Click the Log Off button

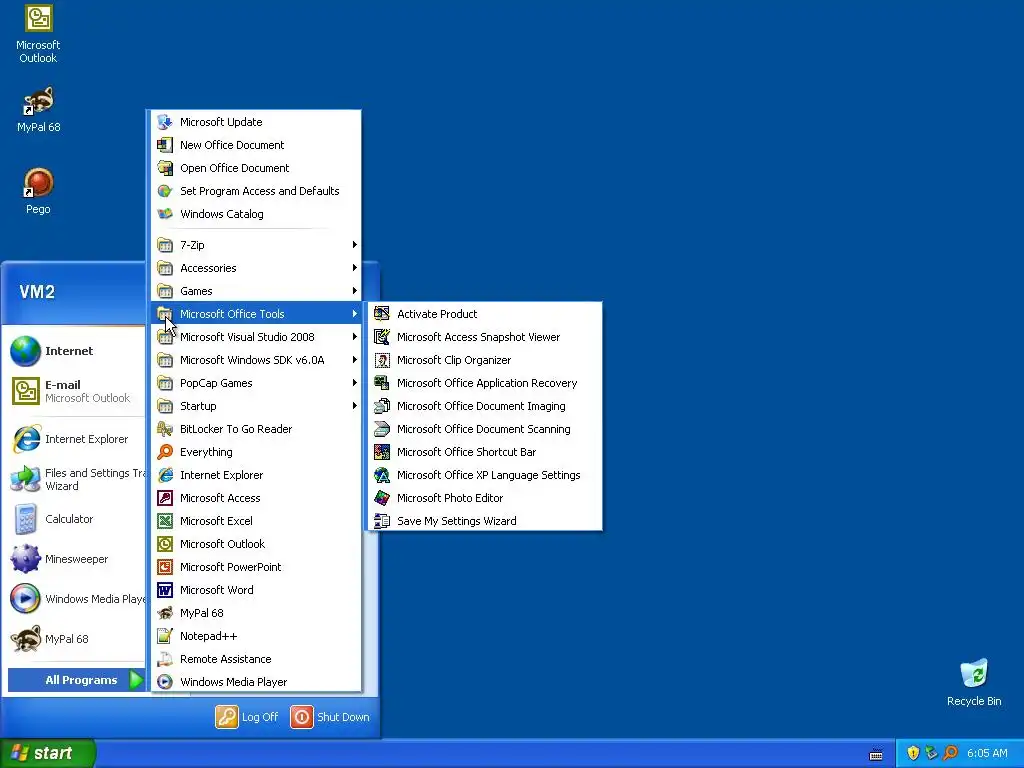248,717
